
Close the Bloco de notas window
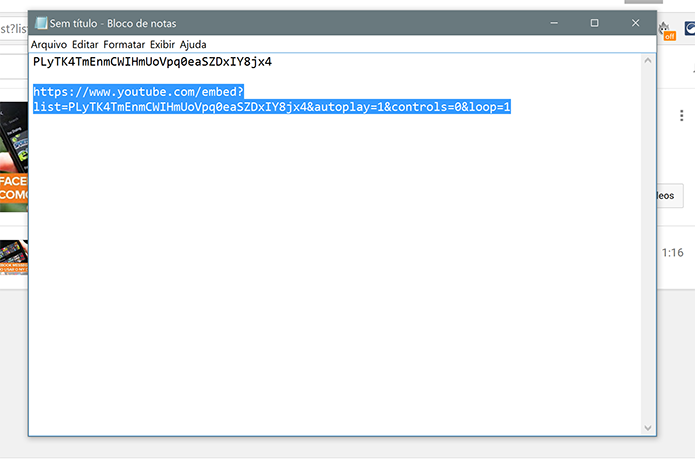tap(635, 23)
